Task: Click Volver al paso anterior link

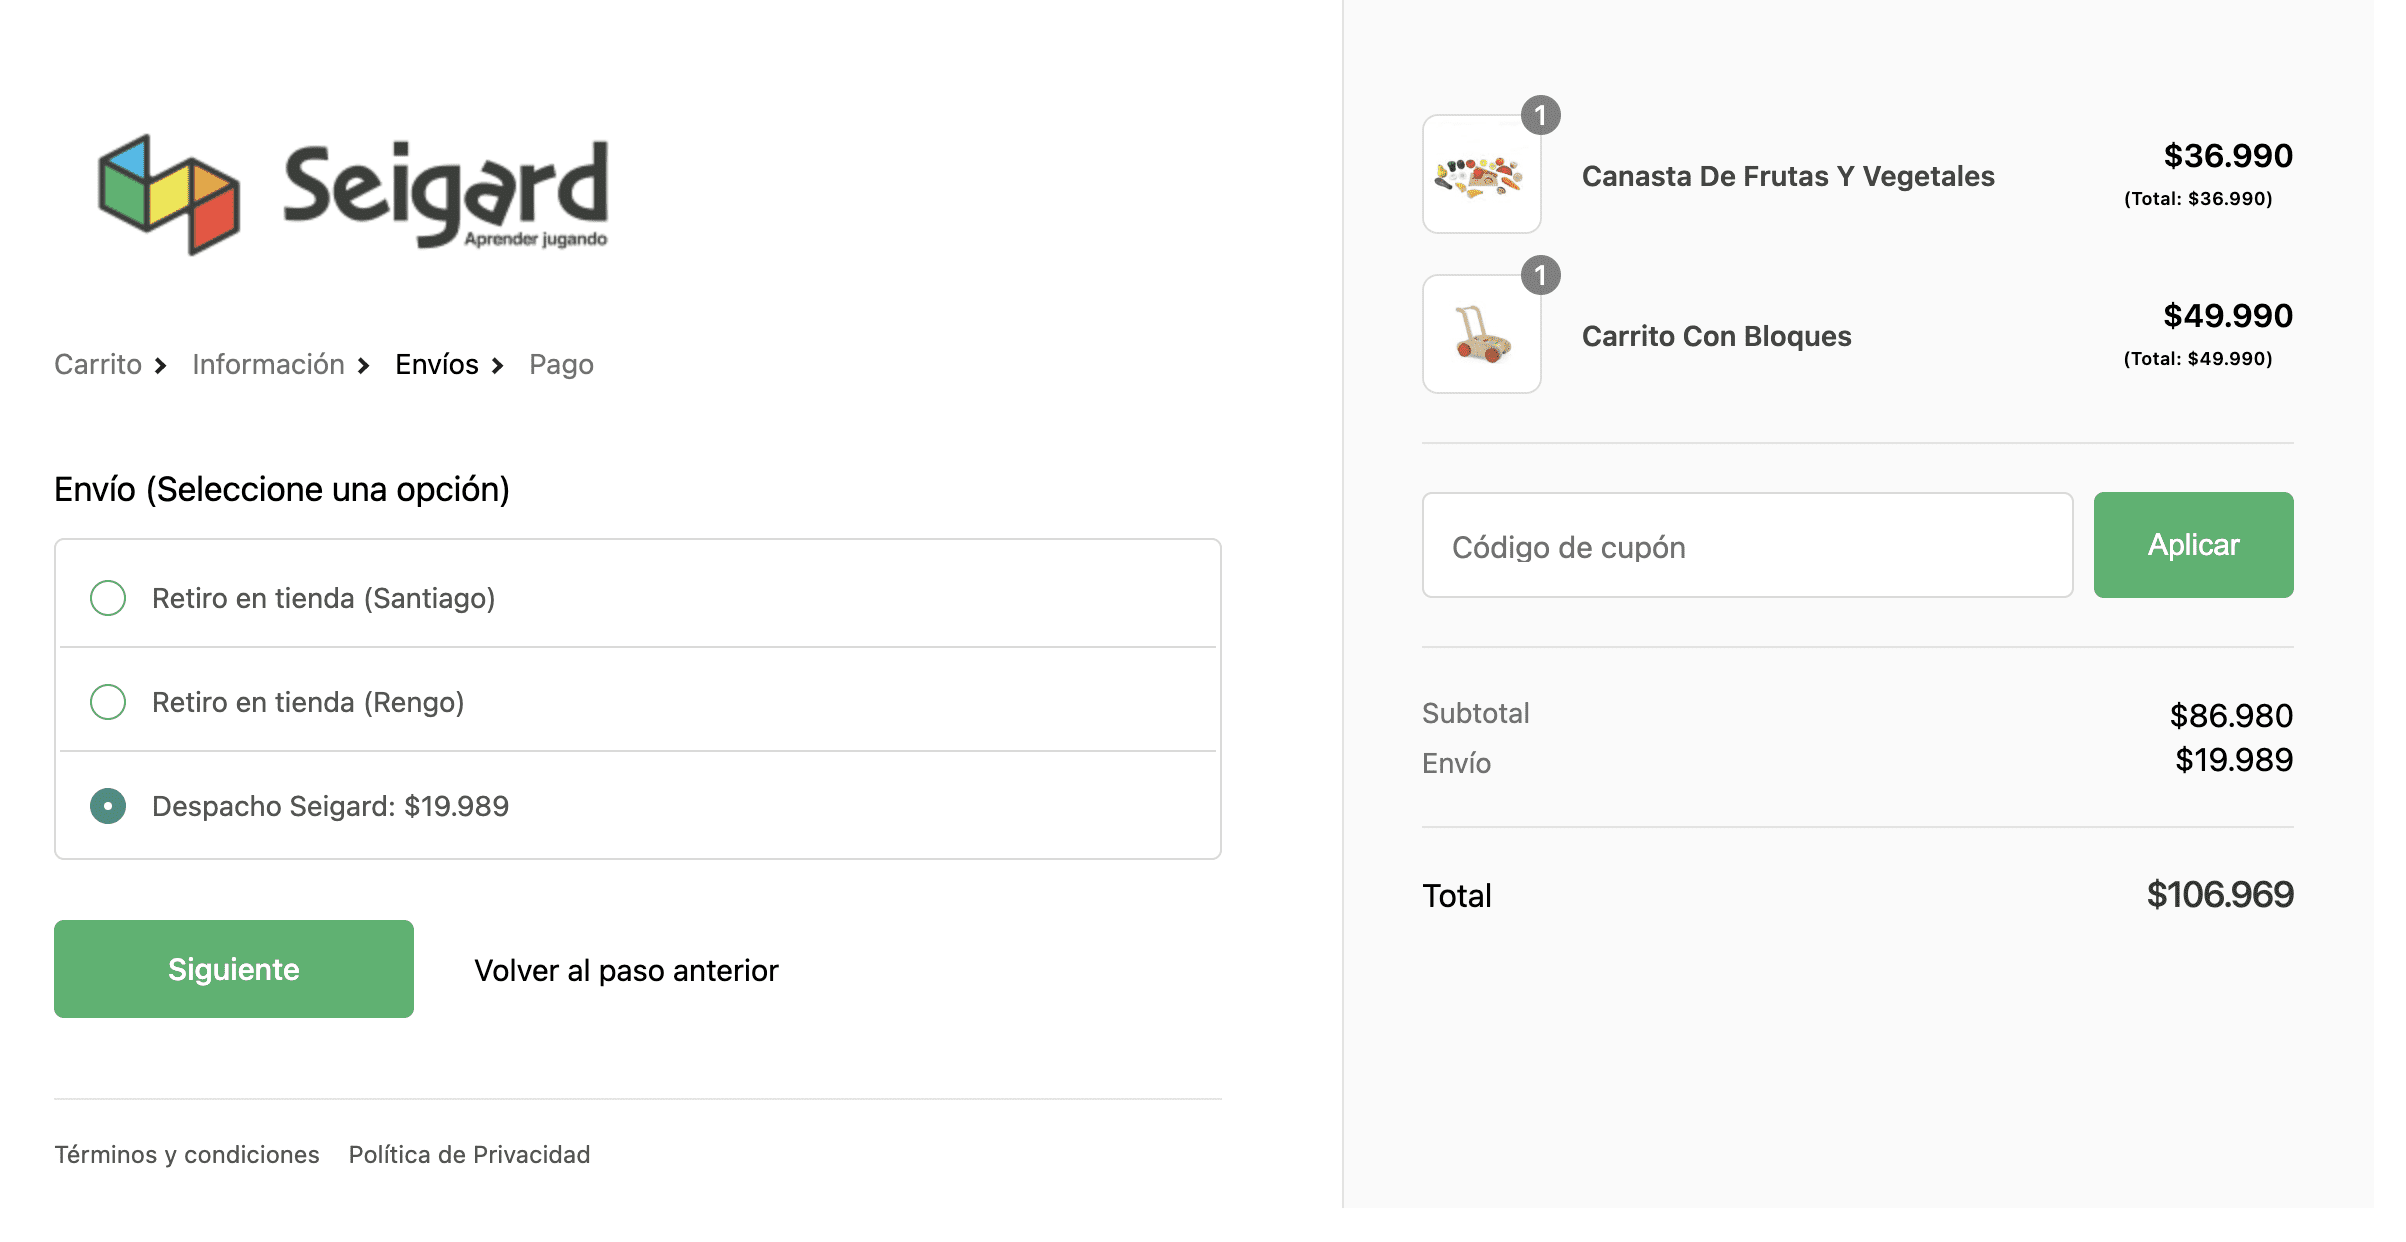Action: click(626, 970)
